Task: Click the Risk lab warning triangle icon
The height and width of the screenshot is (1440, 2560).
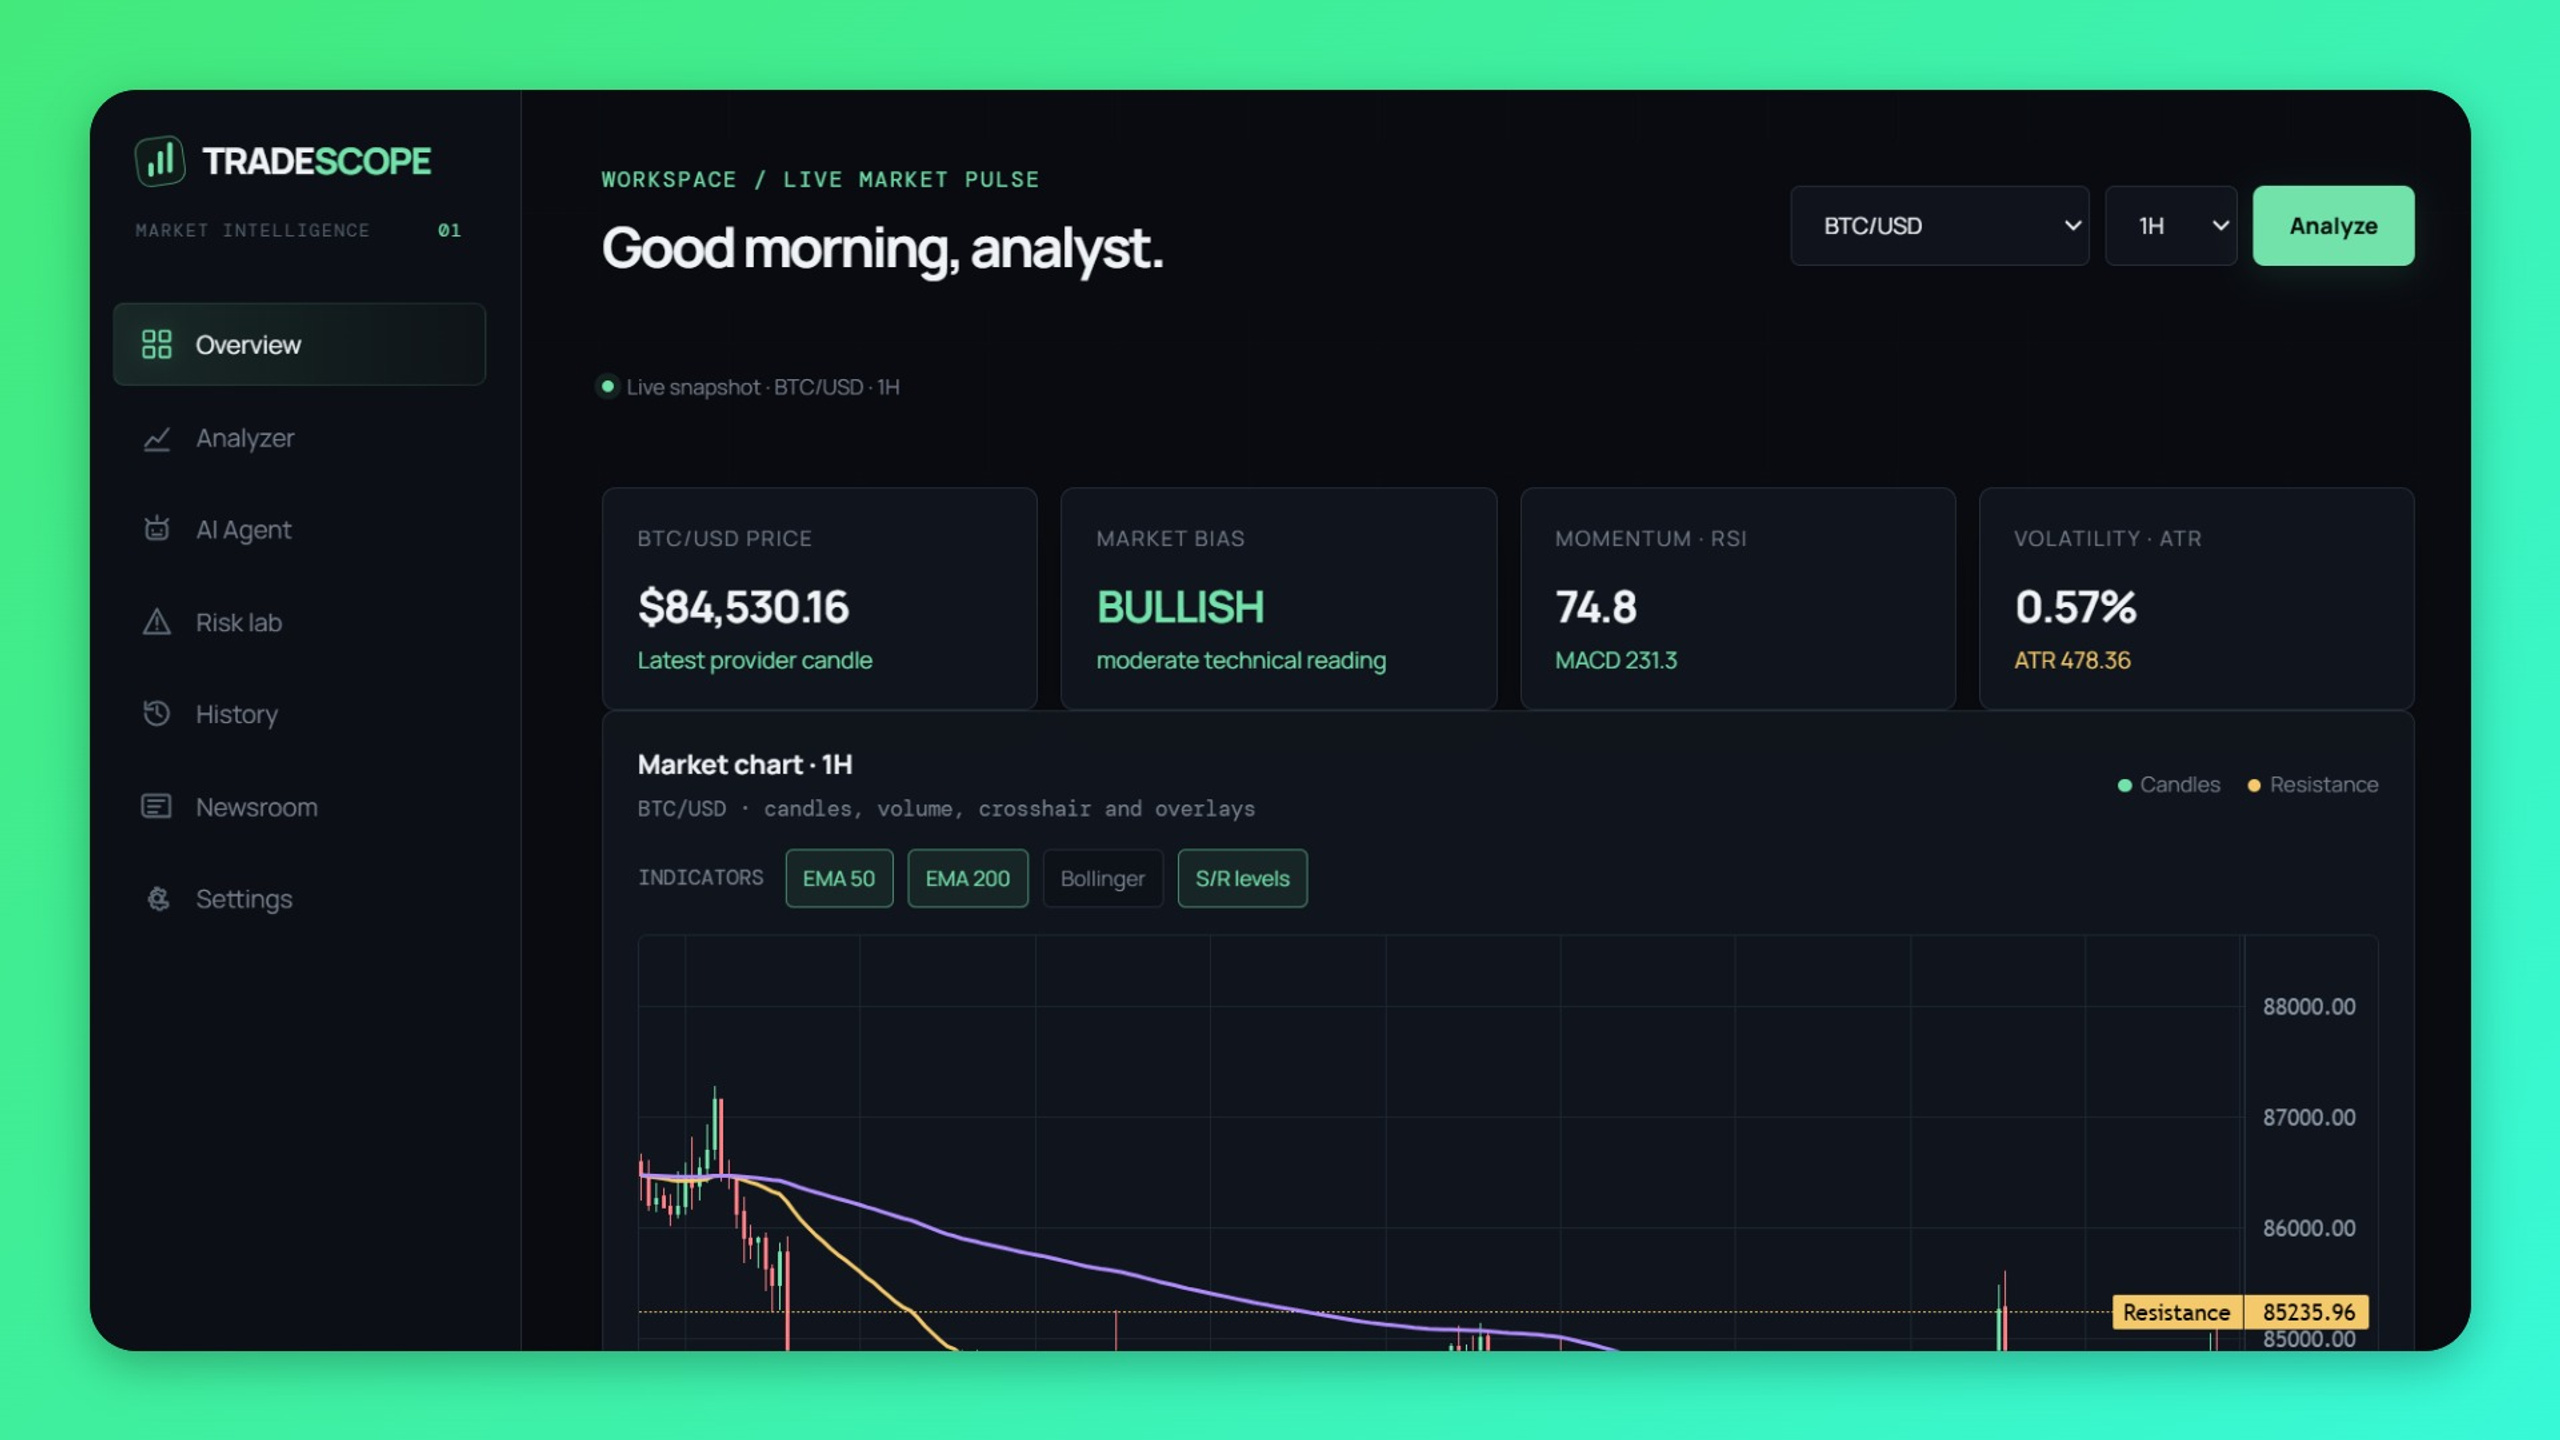Action: click(x=157, y=622)
